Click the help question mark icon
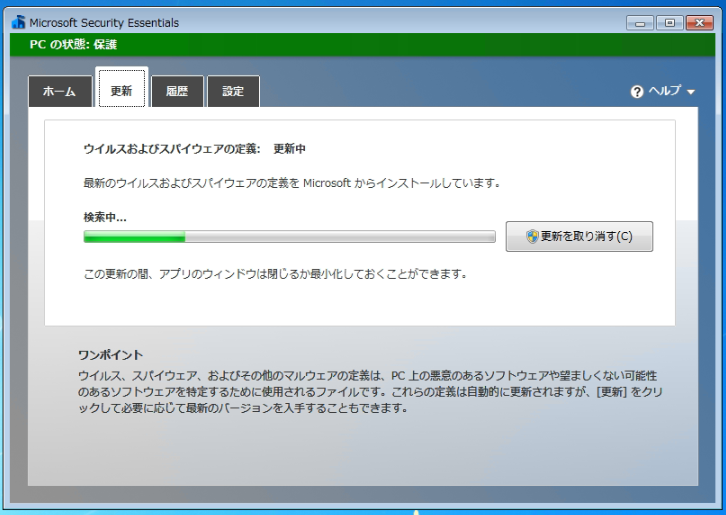Viewport: 726px width, 515px height. pyautogui.click(x=637, y=92)
